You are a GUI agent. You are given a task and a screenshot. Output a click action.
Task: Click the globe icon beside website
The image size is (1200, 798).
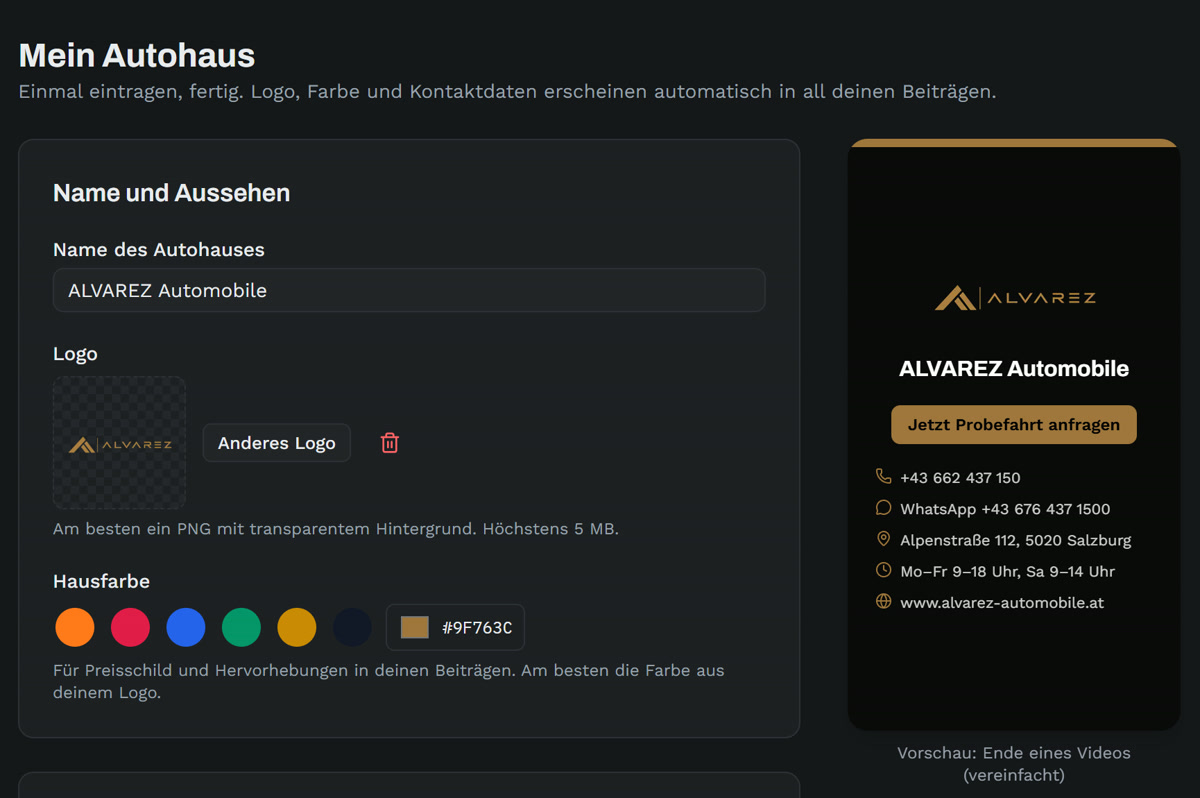[x=883, y=602]
